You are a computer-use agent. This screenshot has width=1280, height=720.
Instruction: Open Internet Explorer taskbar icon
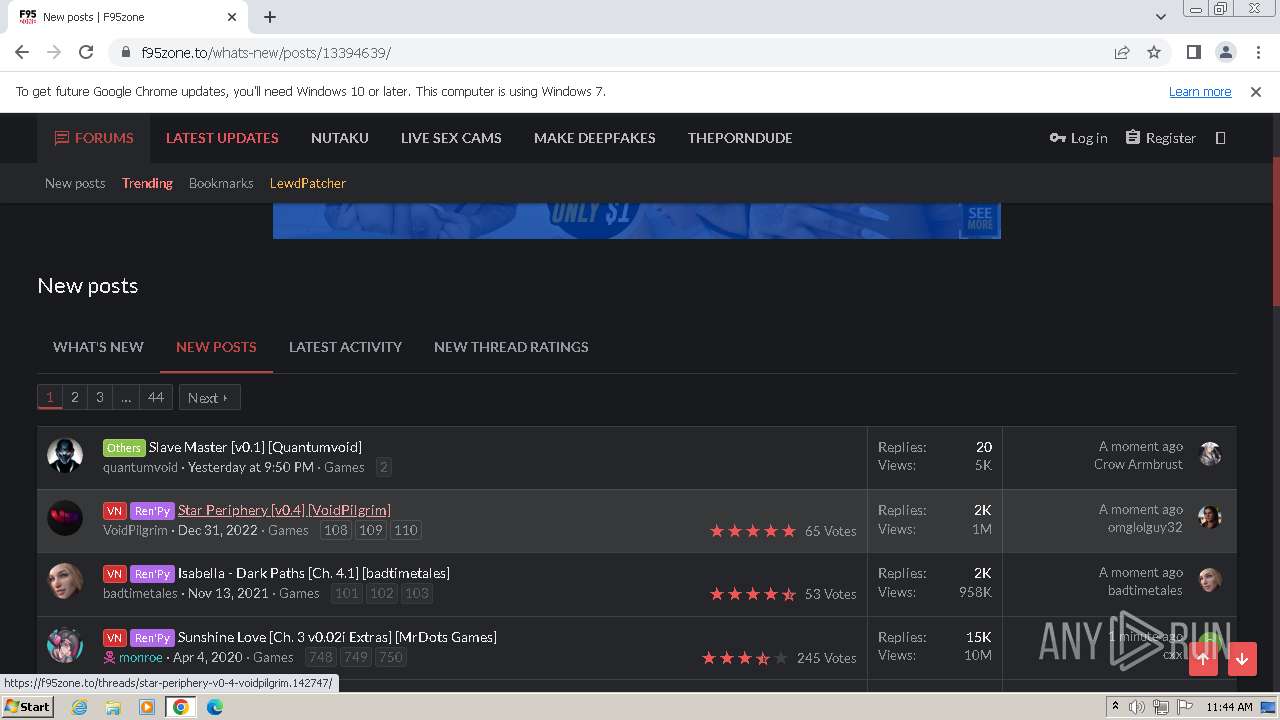tap(80, 707)
